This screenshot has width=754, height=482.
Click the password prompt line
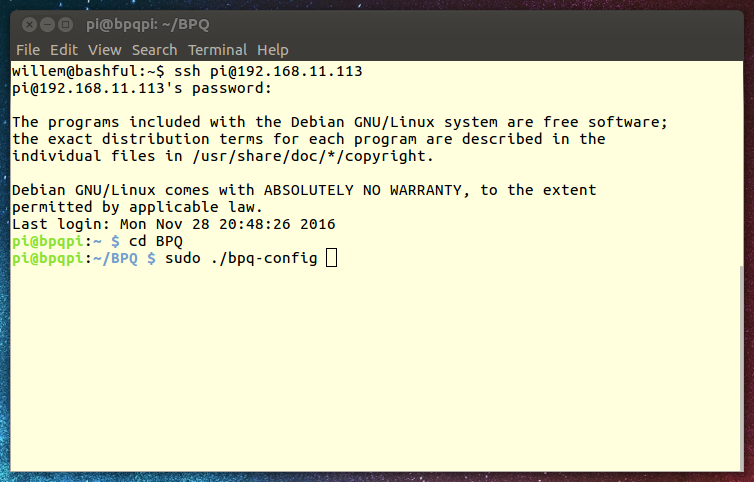click(x=142, y=89)
